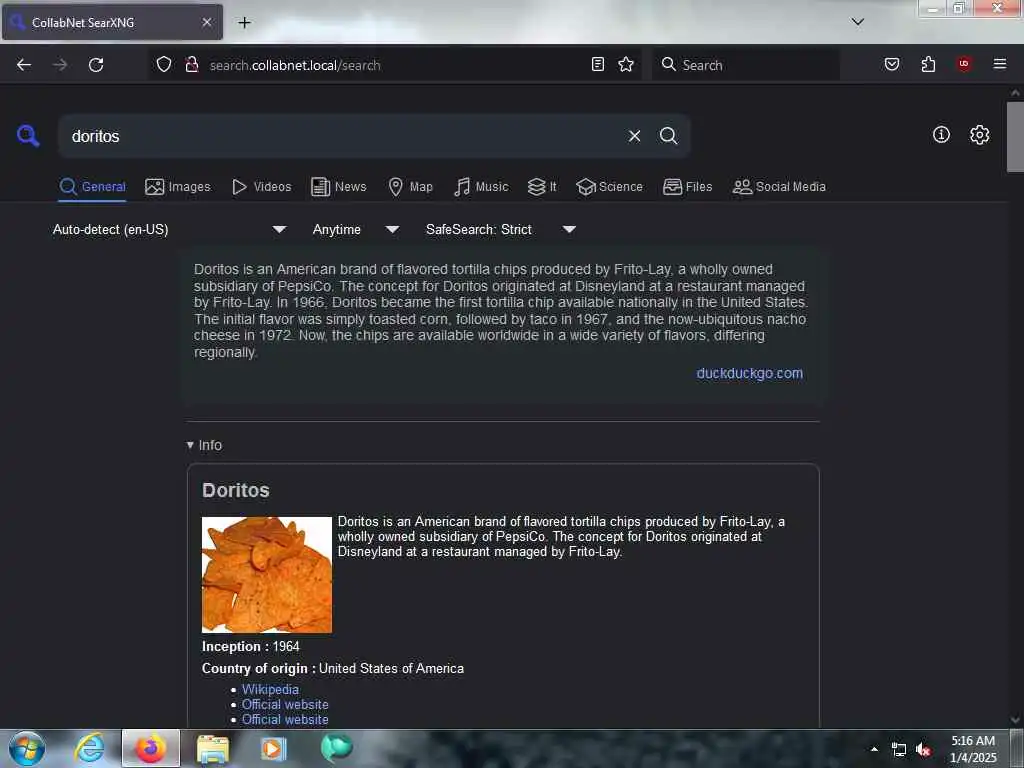Image resolution: width=1024 pixels, height=768 pixels.
Task: Focus the Firefox toolbar Search box
Action: pos(745,65)
